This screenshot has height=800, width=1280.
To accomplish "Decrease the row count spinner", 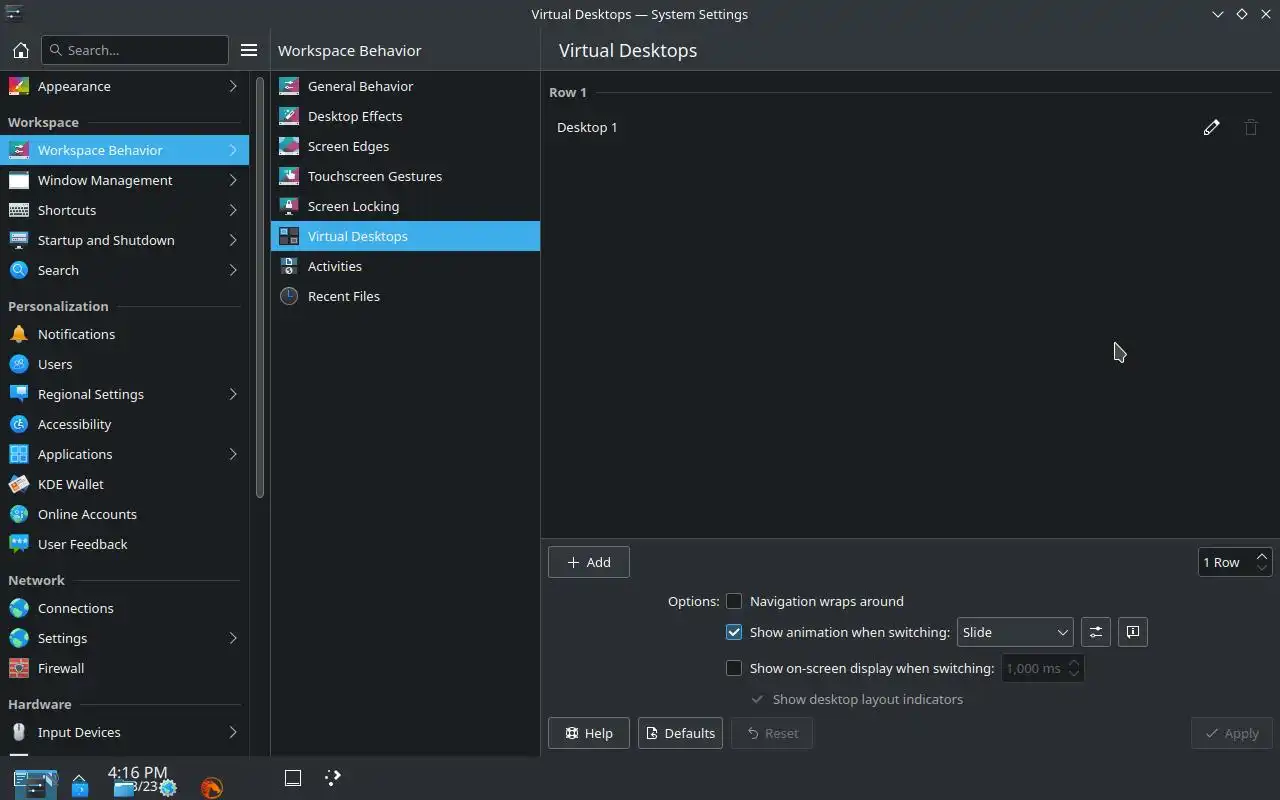I will pos(1262,568).
